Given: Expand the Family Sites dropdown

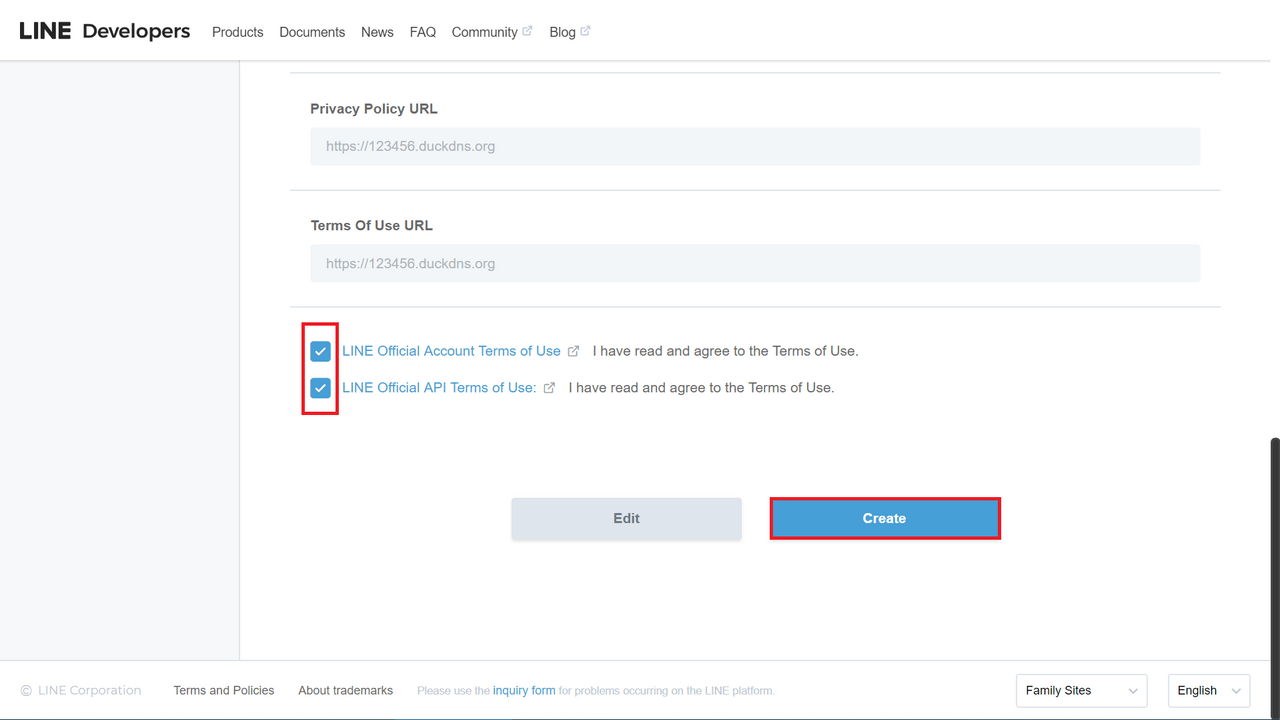Looking at the screenshot, I should click(x=1081, y=690).
